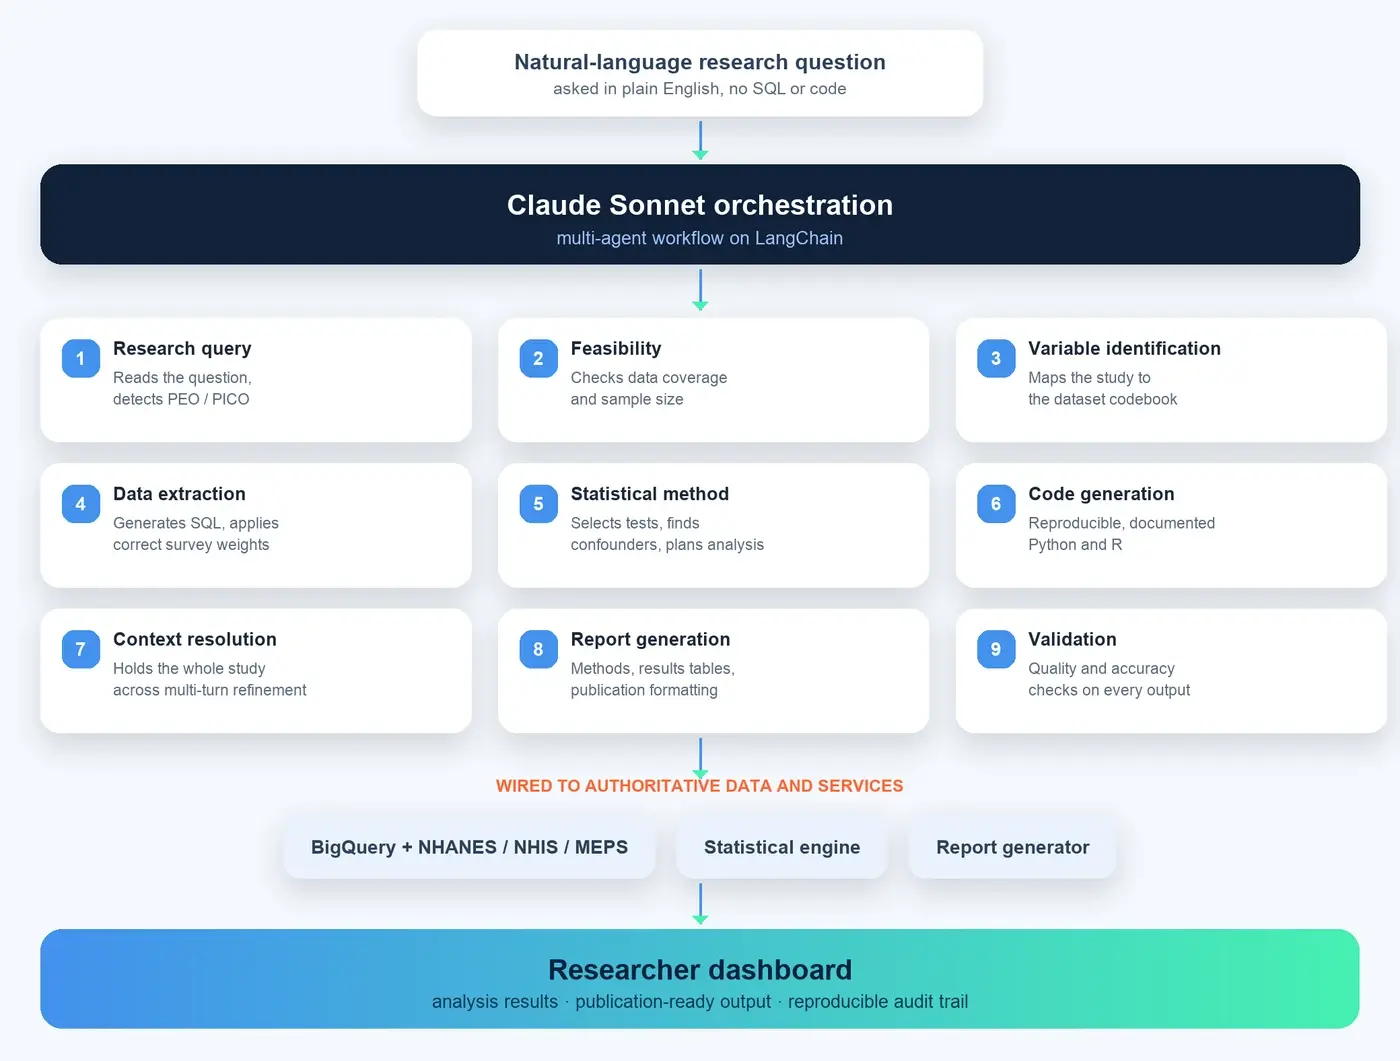Screen dimensions: 1400x1061
Task: Click the number 1 badge on Research query
Action: click(81, 358)
